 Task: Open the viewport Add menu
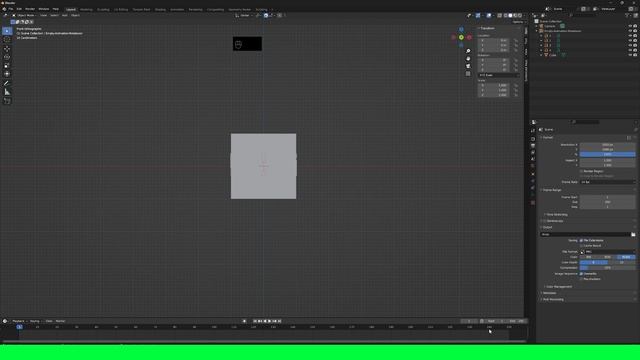pos(64,16)
